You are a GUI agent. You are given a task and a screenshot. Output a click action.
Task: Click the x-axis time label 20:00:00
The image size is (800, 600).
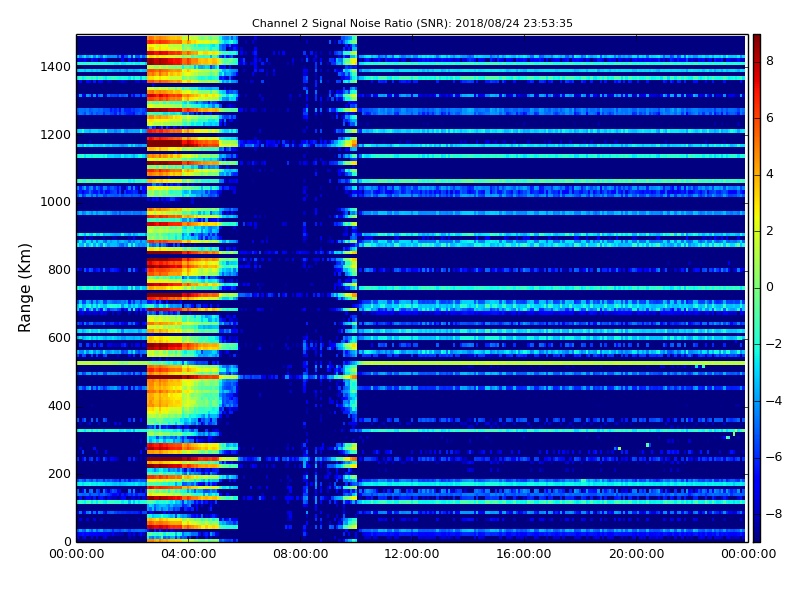tap(636, 554)
